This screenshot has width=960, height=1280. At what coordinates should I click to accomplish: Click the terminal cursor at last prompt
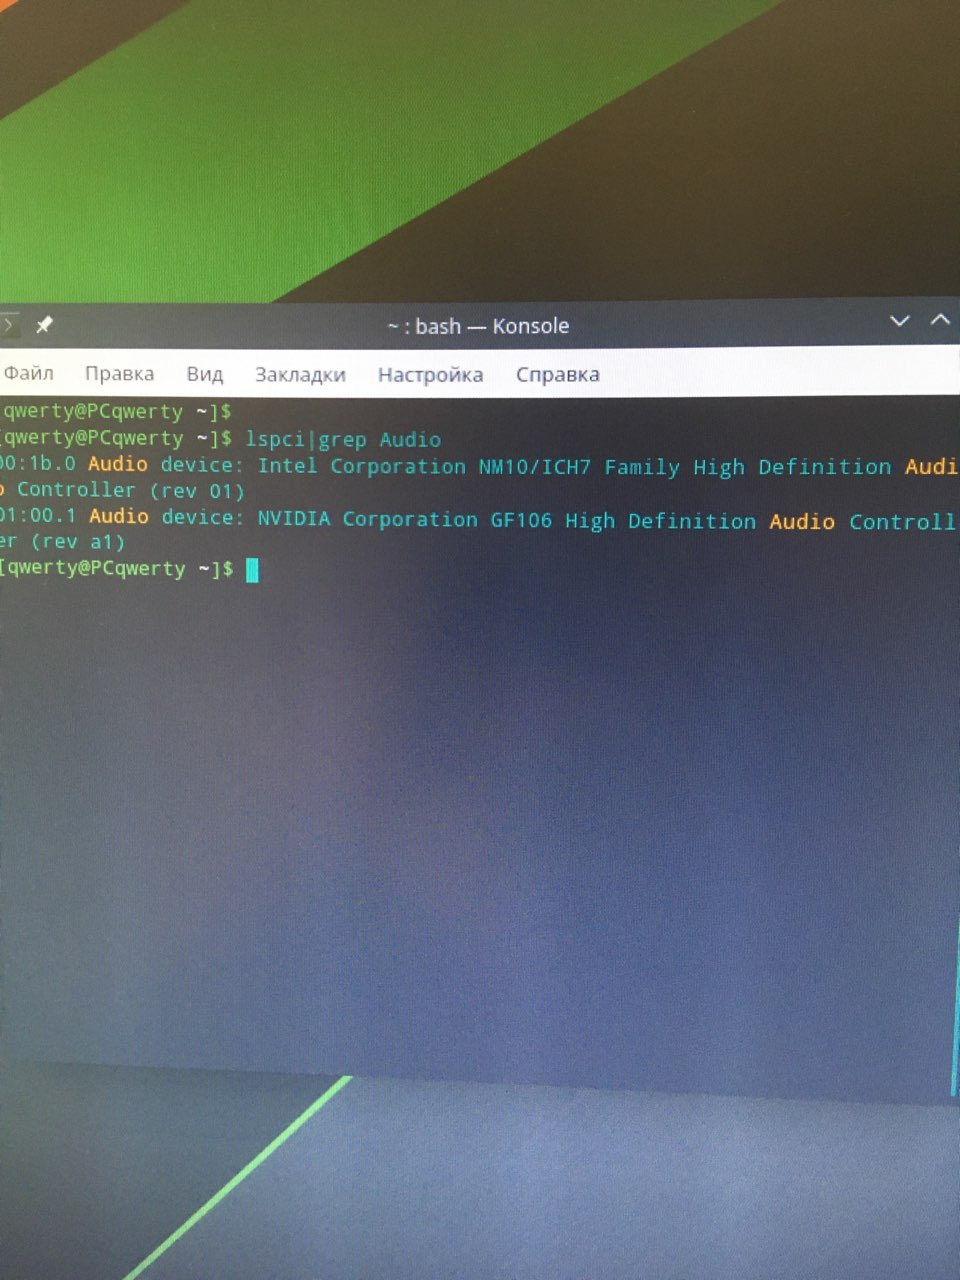pyautogui.click(x=252, y=569)
